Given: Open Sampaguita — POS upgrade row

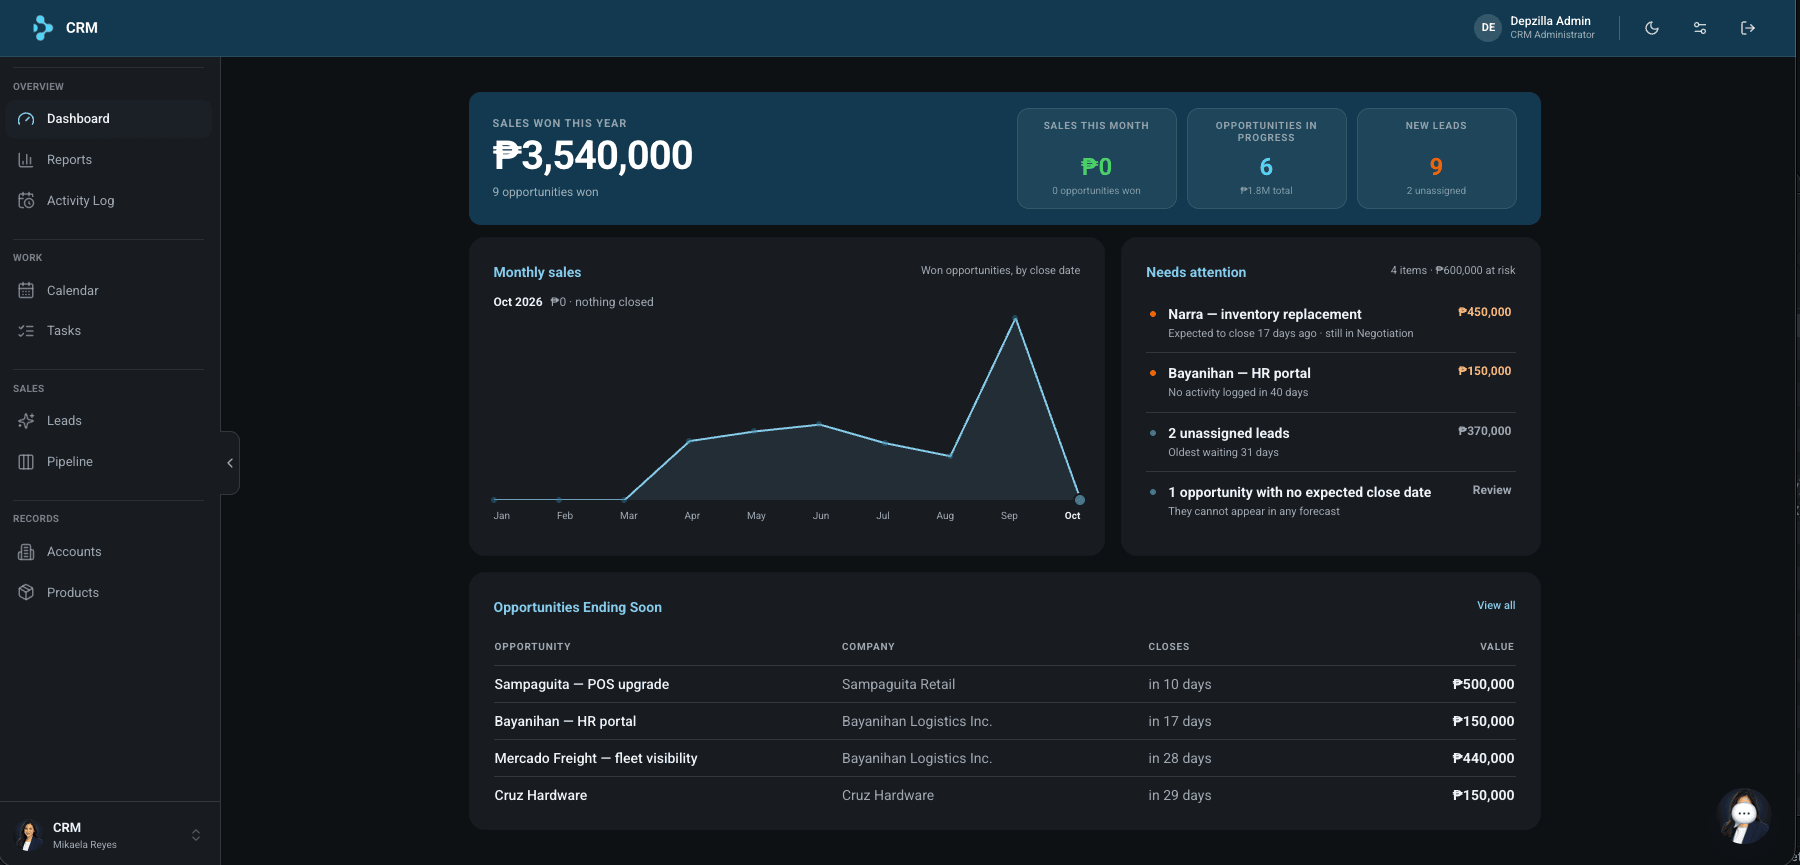Looking at the screenshot, I should [1004, 685].
